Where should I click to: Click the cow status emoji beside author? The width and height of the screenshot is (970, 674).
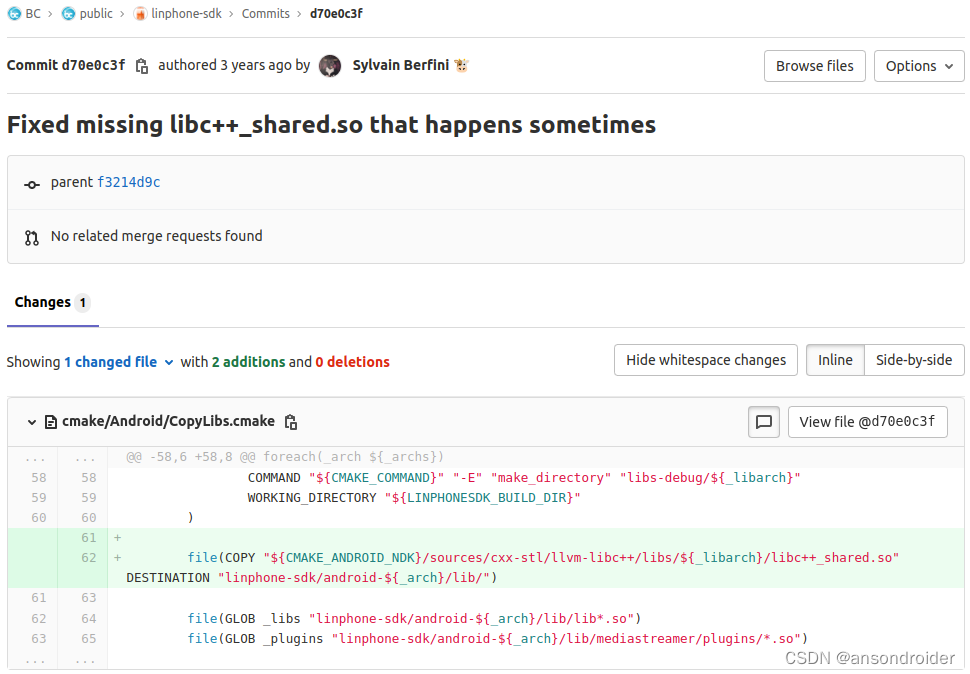pos(461,65)
